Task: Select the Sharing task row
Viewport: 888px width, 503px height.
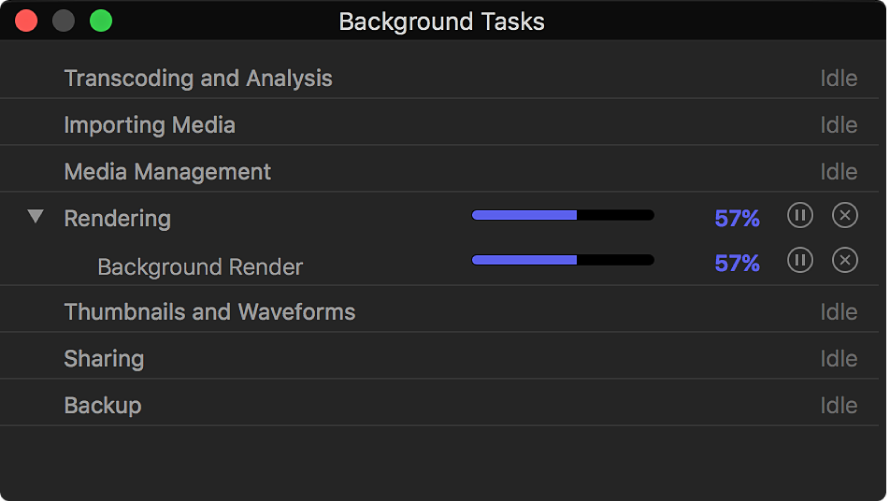Action: [104, 359]
